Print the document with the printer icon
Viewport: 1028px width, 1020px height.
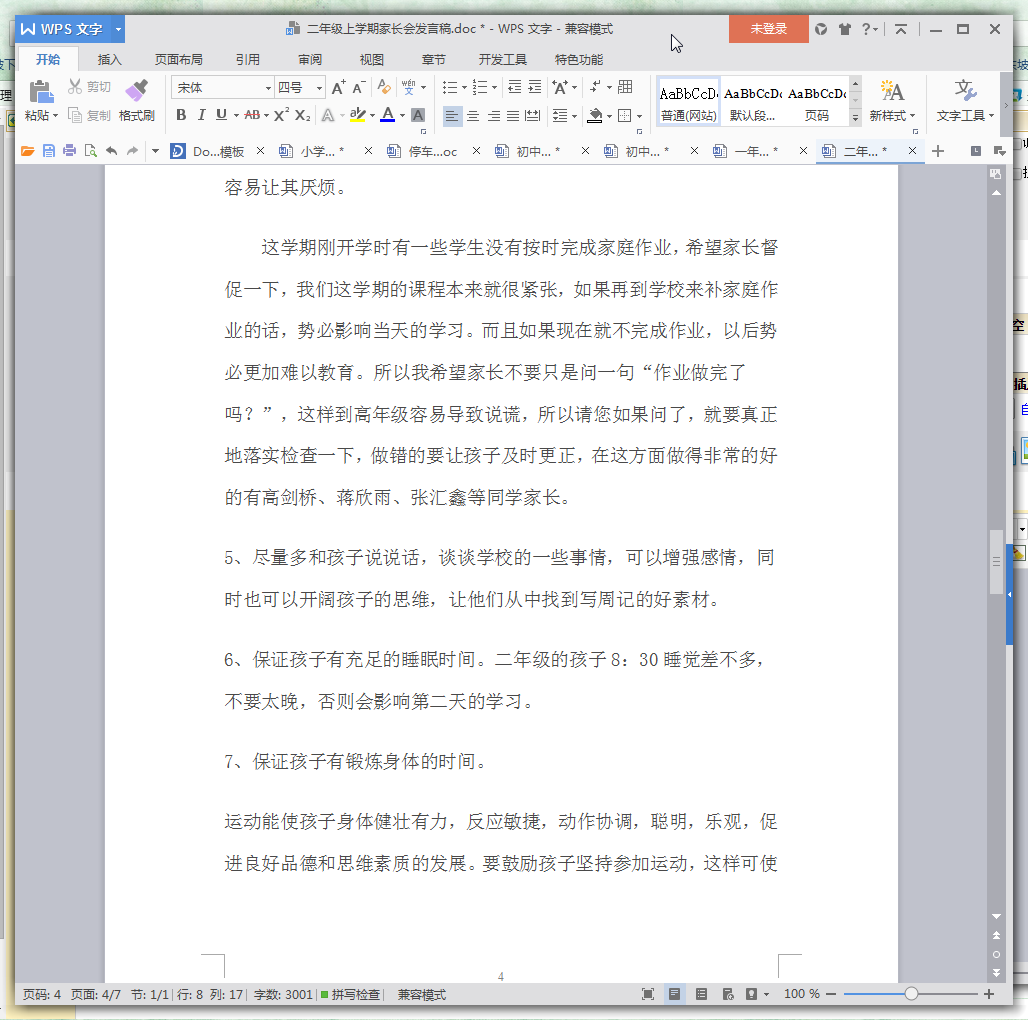(69, 151)
